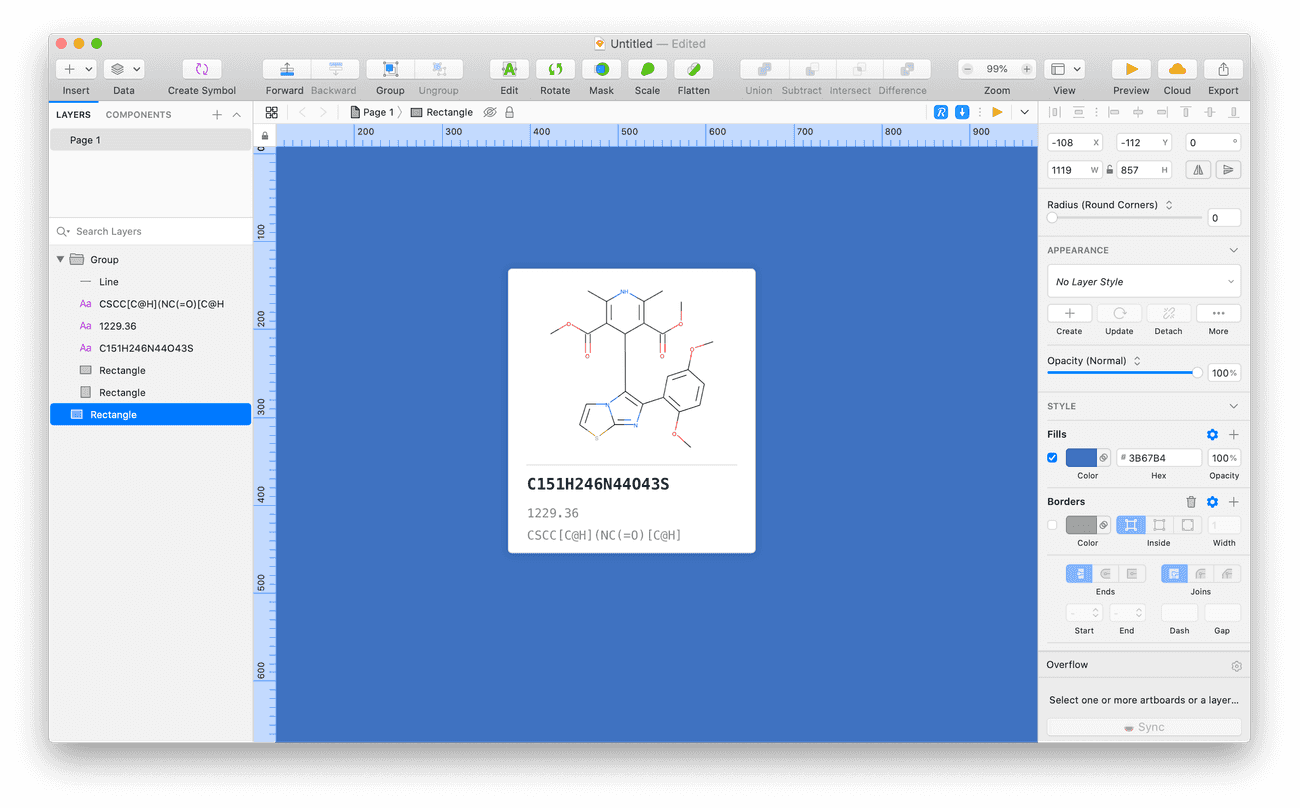Collapse the Appearance section chevron
The image size is (1300, 808).
point(1233,250)
